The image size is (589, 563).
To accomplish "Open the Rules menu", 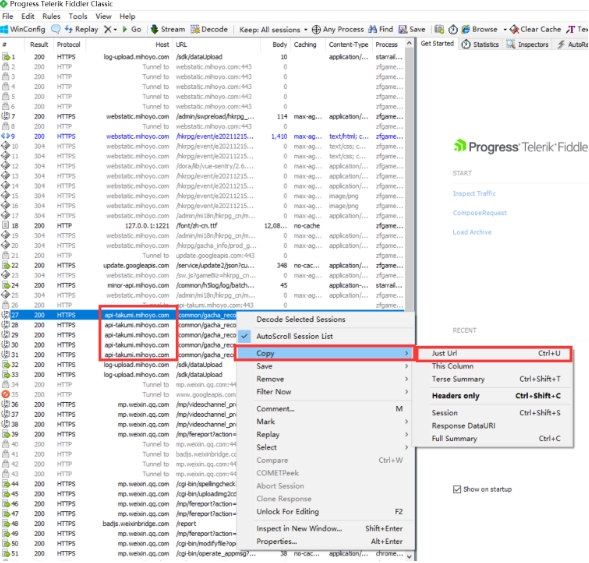I will 51,17.
